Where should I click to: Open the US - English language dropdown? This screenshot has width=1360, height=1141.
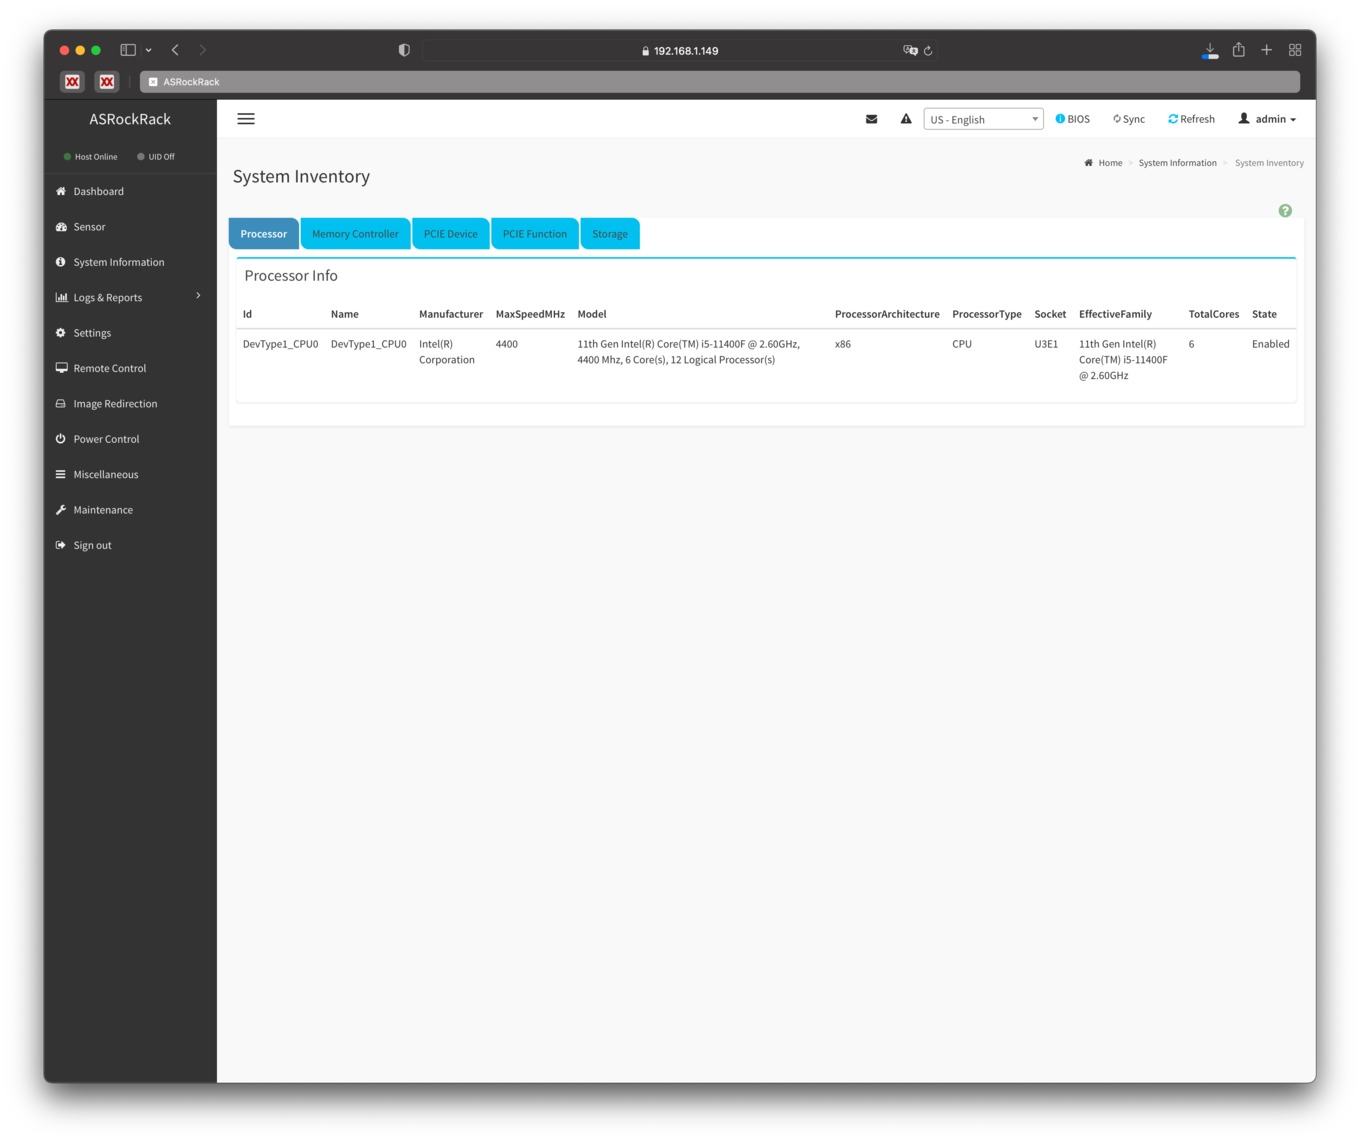pos(983,119)
